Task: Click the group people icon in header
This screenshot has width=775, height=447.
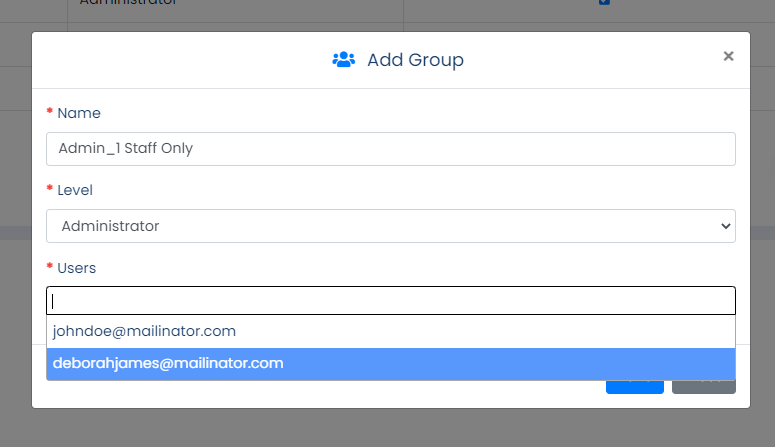Action: tap(344, 59)
